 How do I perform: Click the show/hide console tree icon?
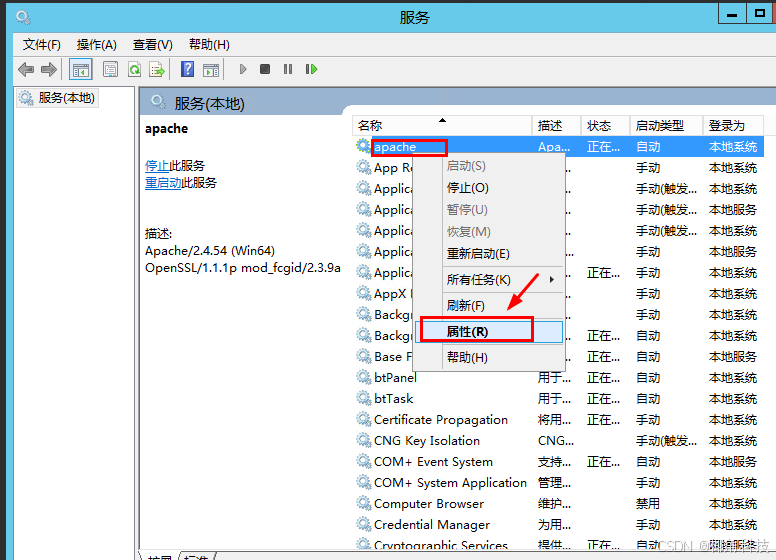point(81,69)
